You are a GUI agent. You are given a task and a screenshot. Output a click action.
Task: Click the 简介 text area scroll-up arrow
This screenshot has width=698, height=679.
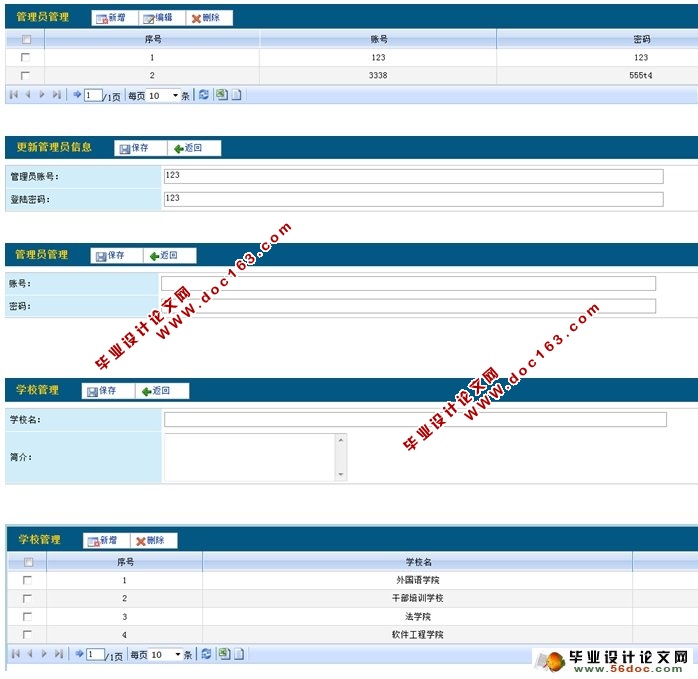[341, 440]
